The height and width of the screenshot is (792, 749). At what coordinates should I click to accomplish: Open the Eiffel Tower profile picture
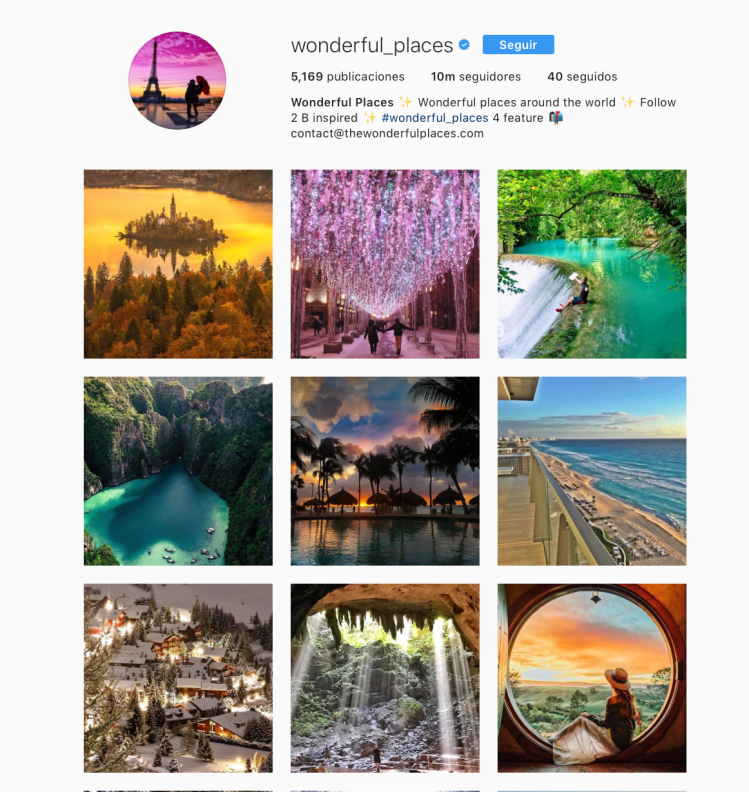pos(177,80)
